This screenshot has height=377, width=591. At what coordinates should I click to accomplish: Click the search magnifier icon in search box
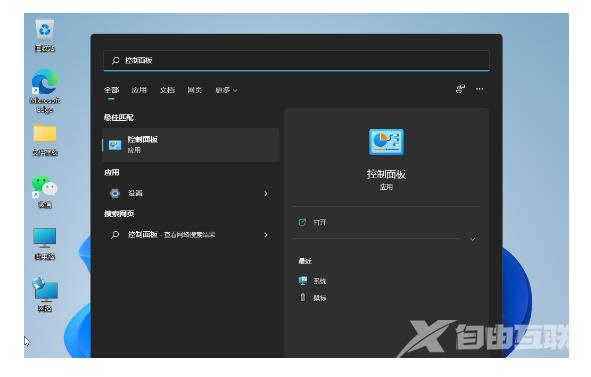click(115, 60)
